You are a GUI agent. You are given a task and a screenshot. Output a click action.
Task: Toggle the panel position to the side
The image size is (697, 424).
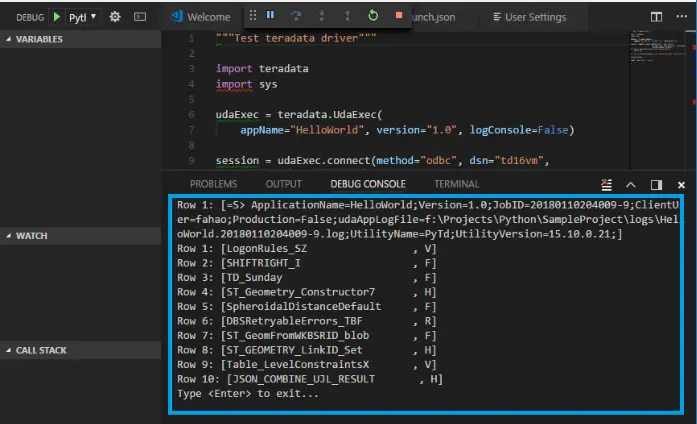point(656,185)
